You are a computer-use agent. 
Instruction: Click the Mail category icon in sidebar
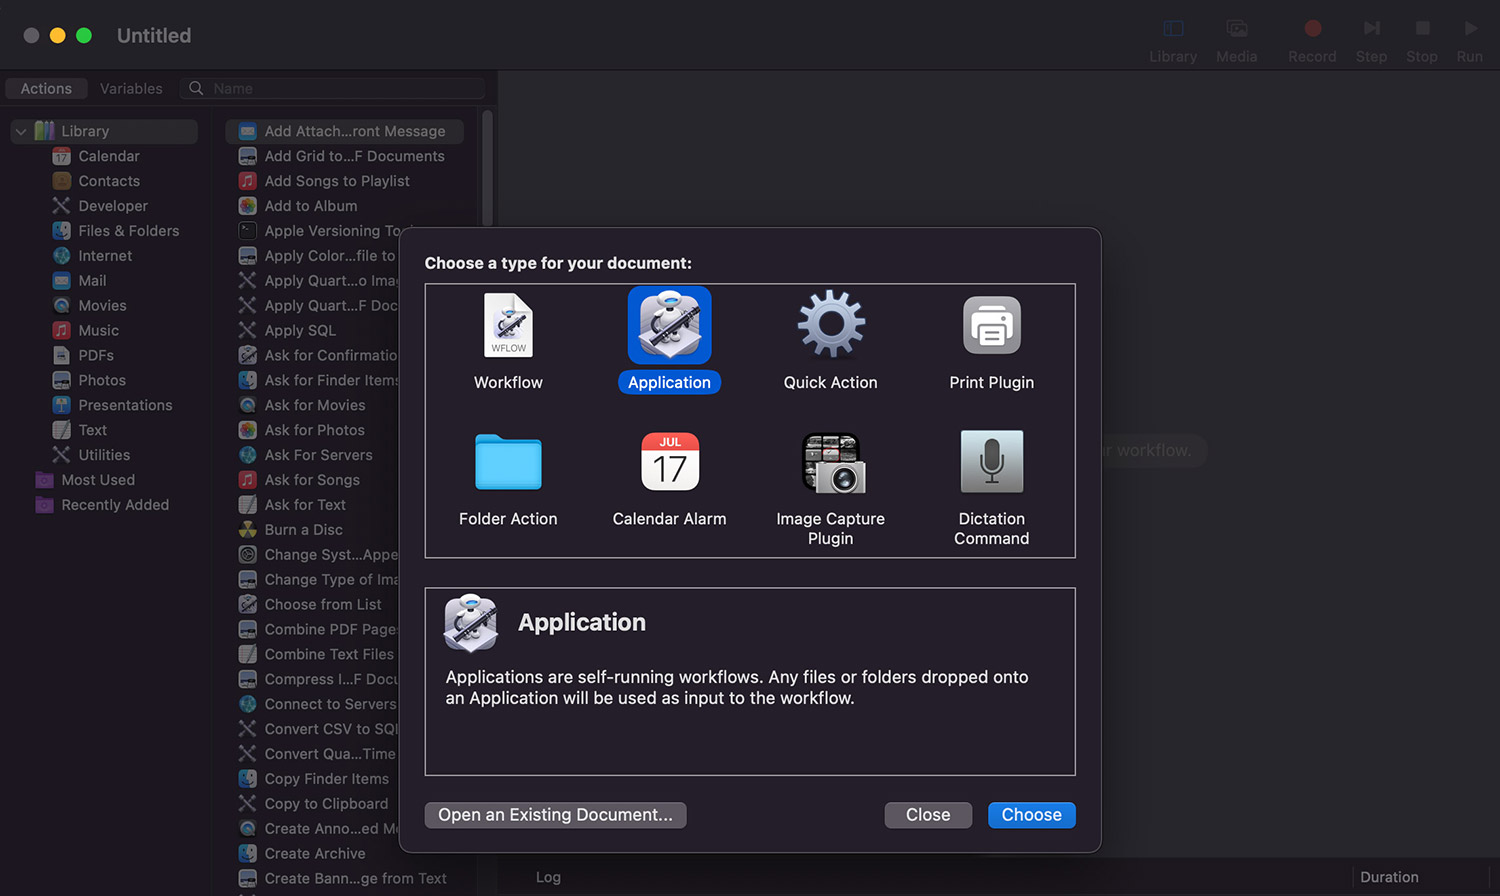[61, 281]
